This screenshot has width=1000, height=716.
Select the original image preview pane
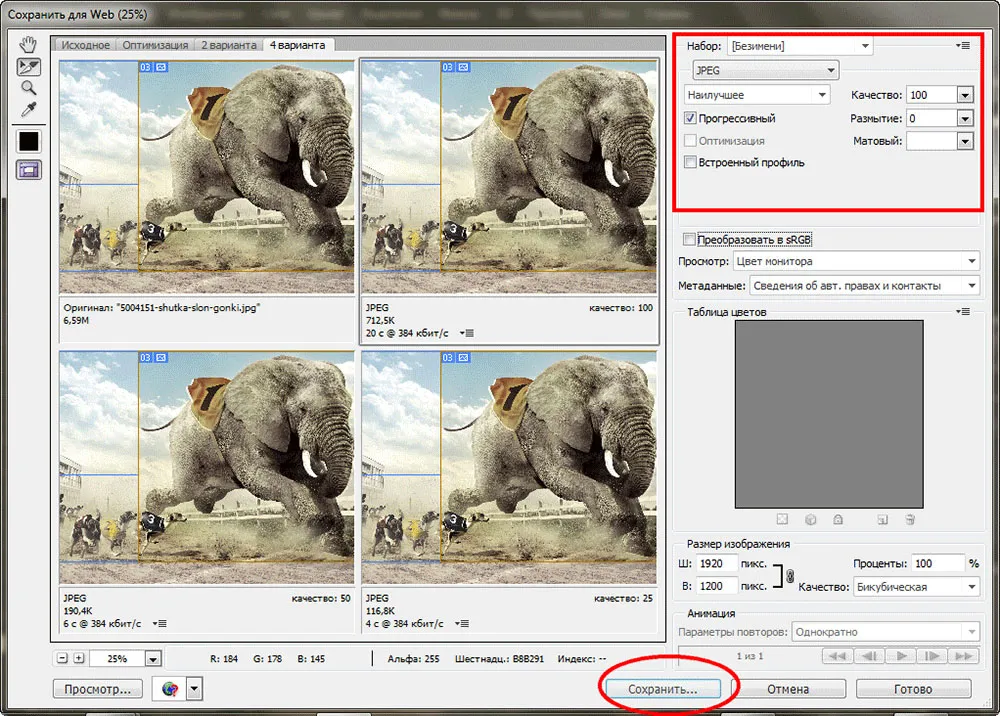click(207, 177)
